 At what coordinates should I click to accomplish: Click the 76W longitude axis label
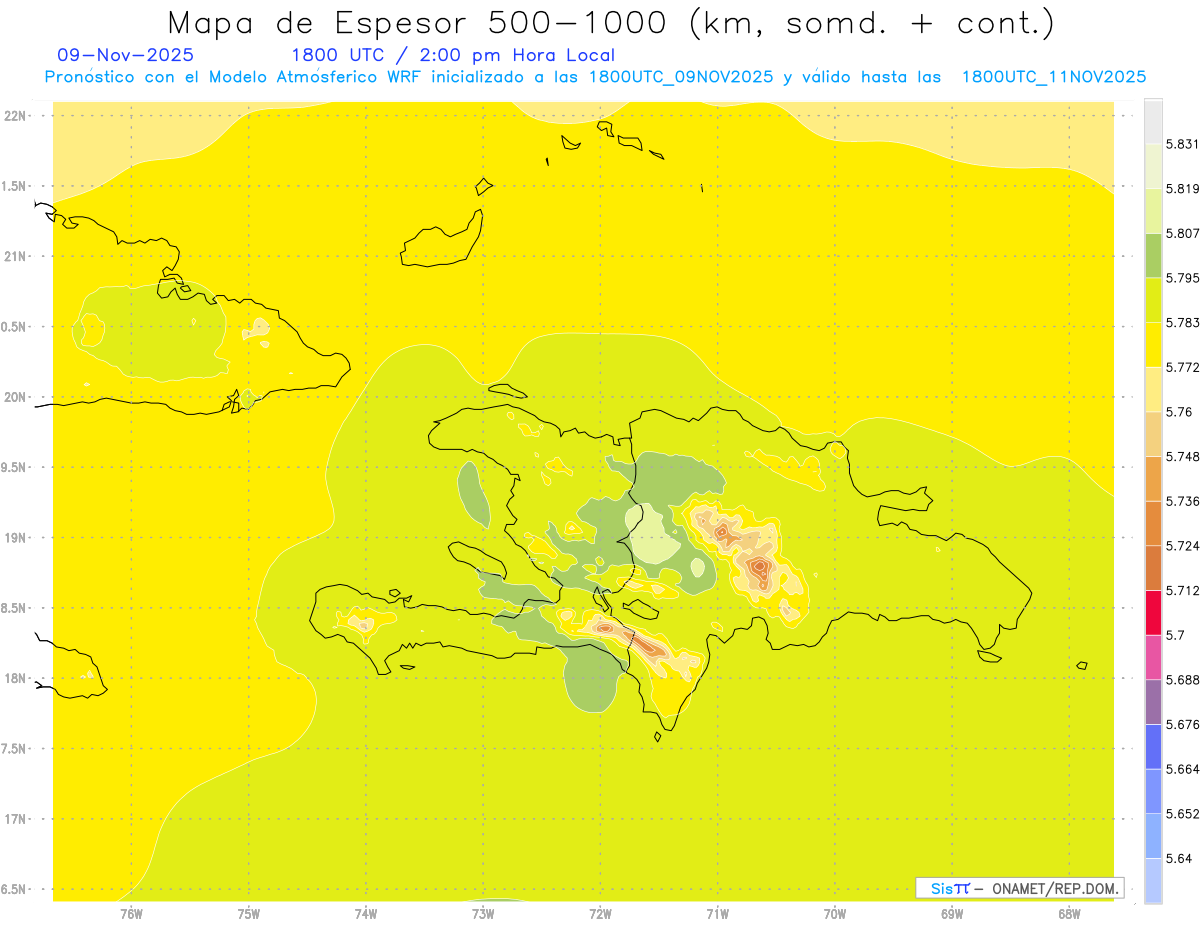click(x=131, y=914)
